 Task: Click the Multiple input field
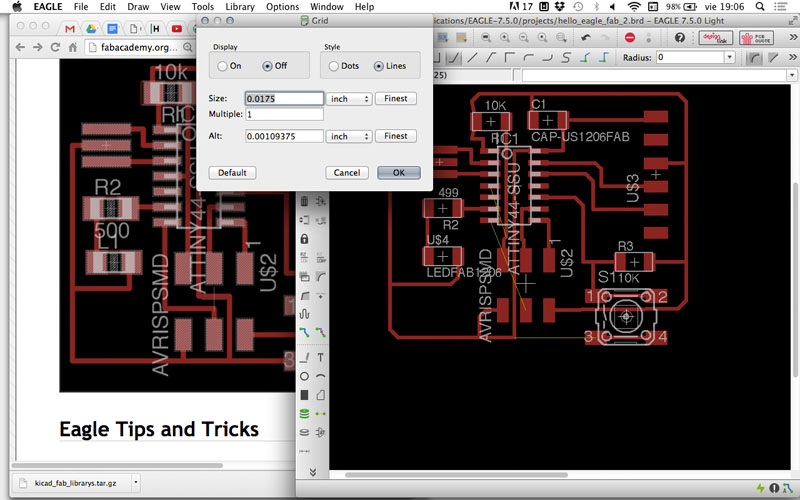(x=284, y=114)
